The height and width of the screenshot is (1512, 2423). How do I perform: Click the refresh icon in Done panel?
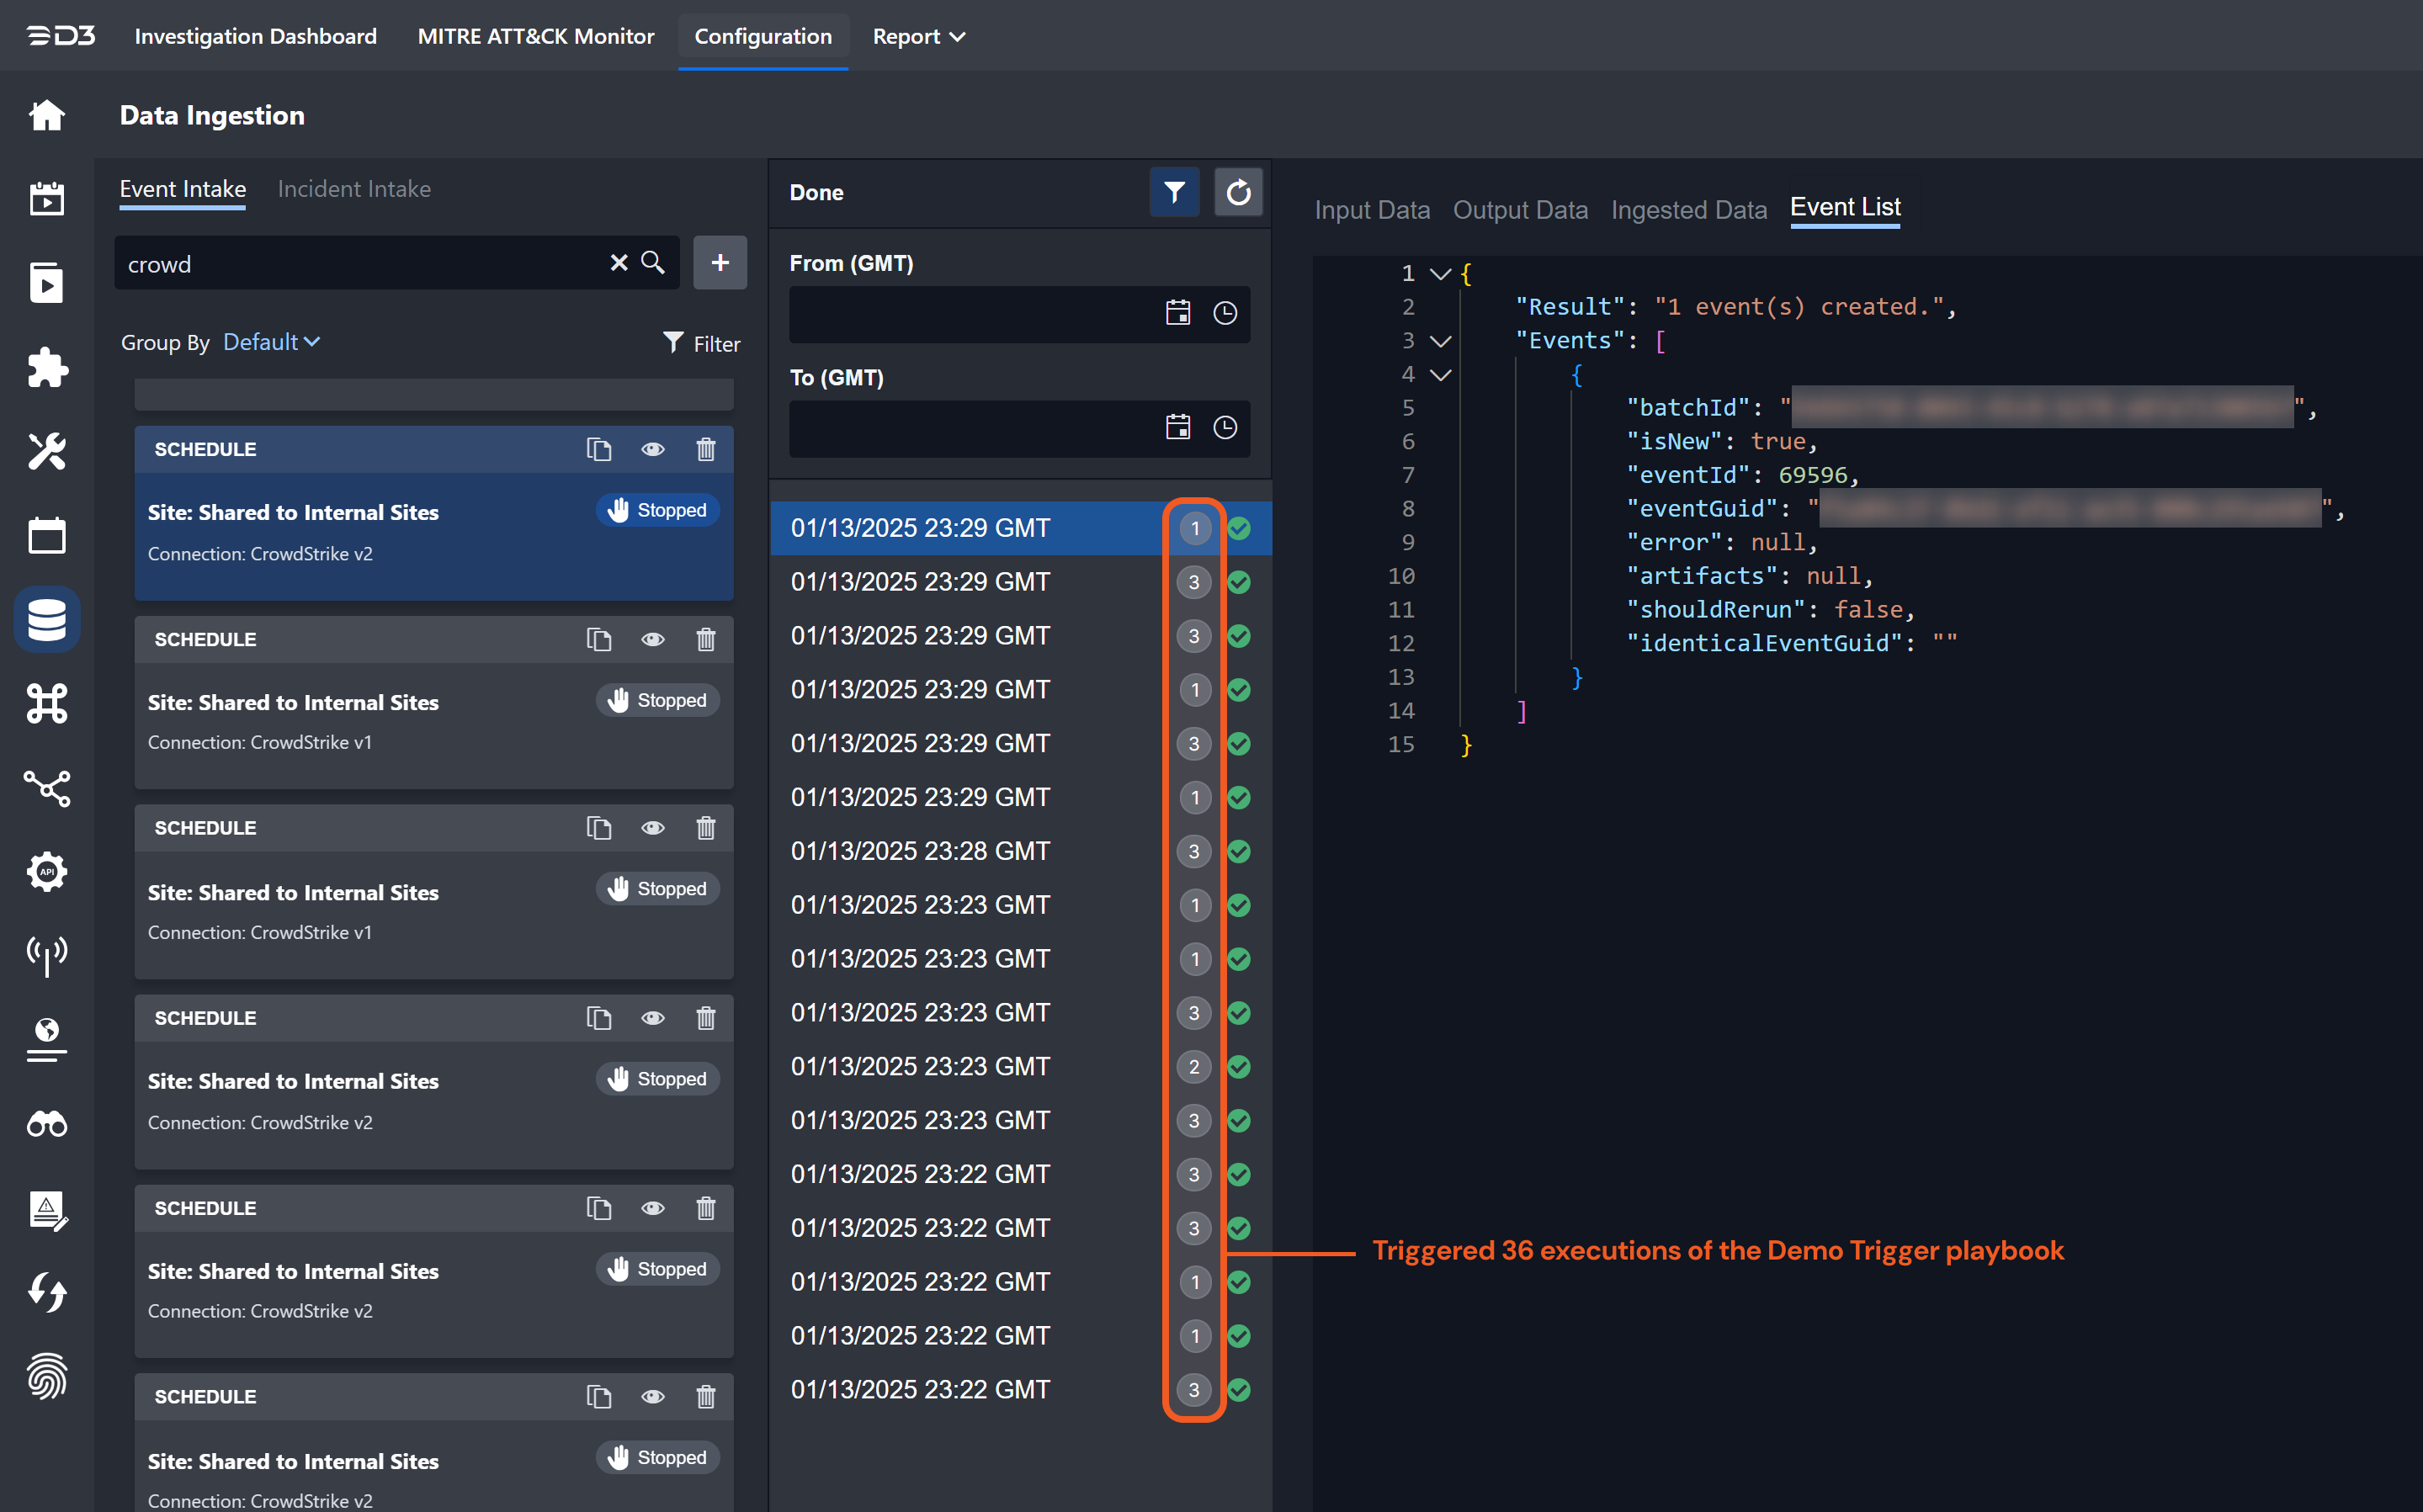click(x=1238, y=192)
